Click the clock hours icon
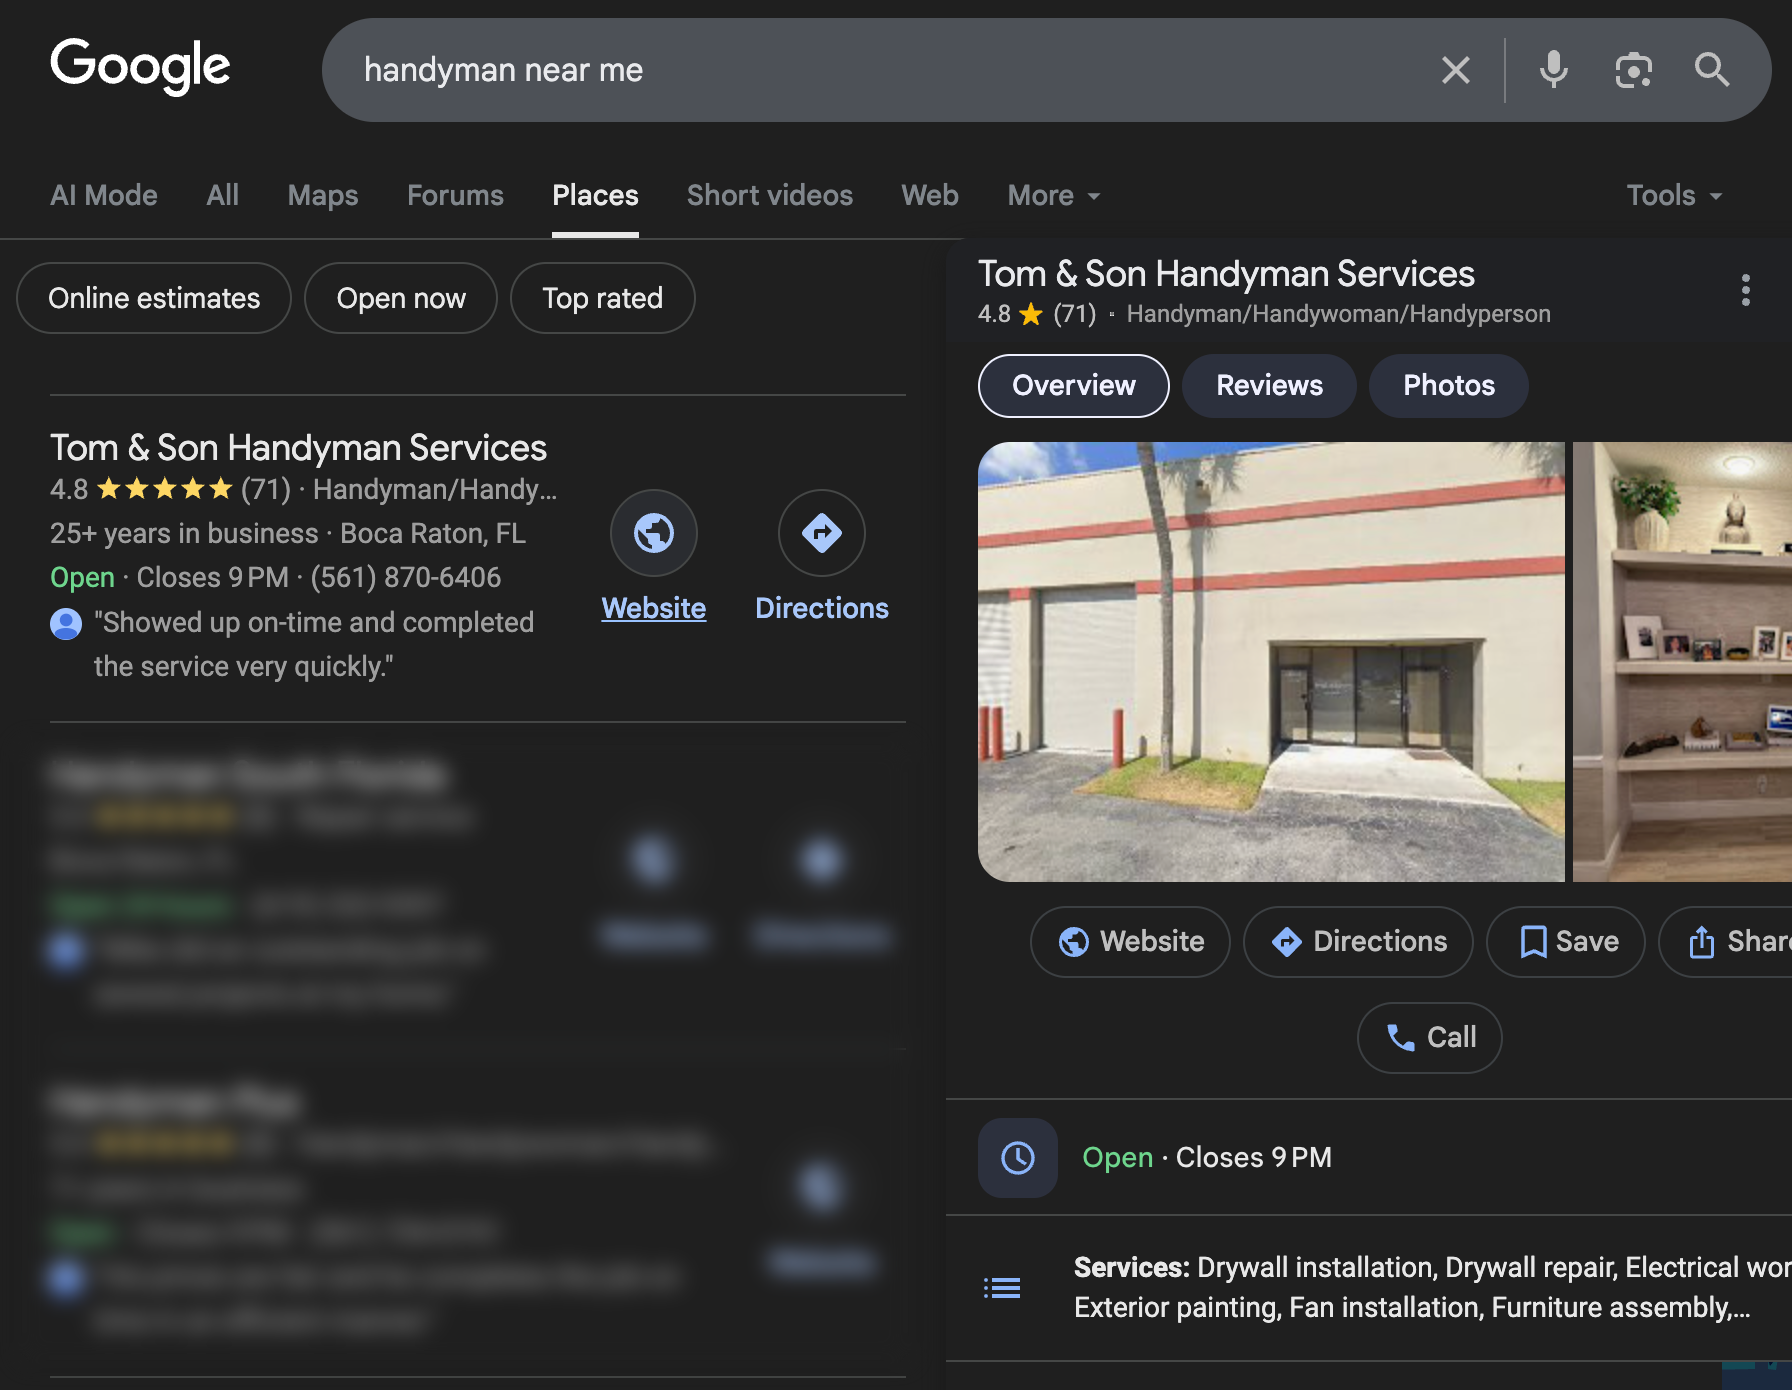This screenshot has height=1390, width=1792. 1018,1158
